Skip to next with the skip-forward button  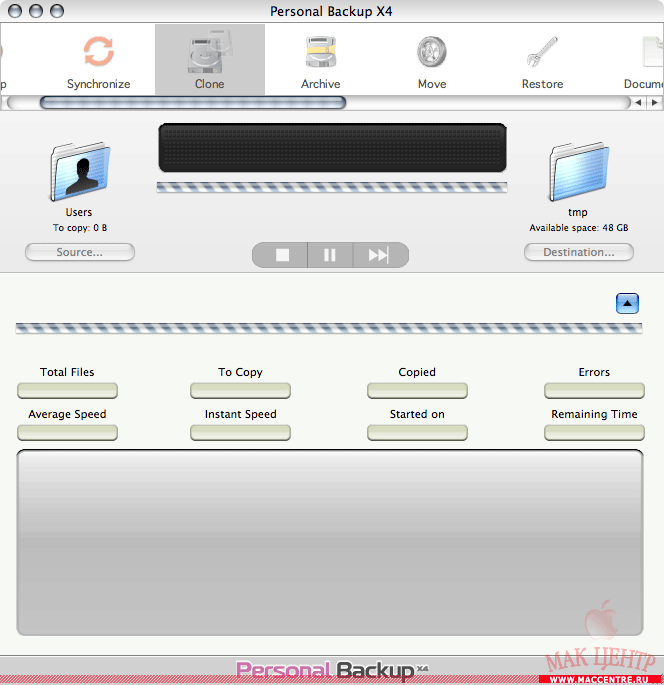380,255
